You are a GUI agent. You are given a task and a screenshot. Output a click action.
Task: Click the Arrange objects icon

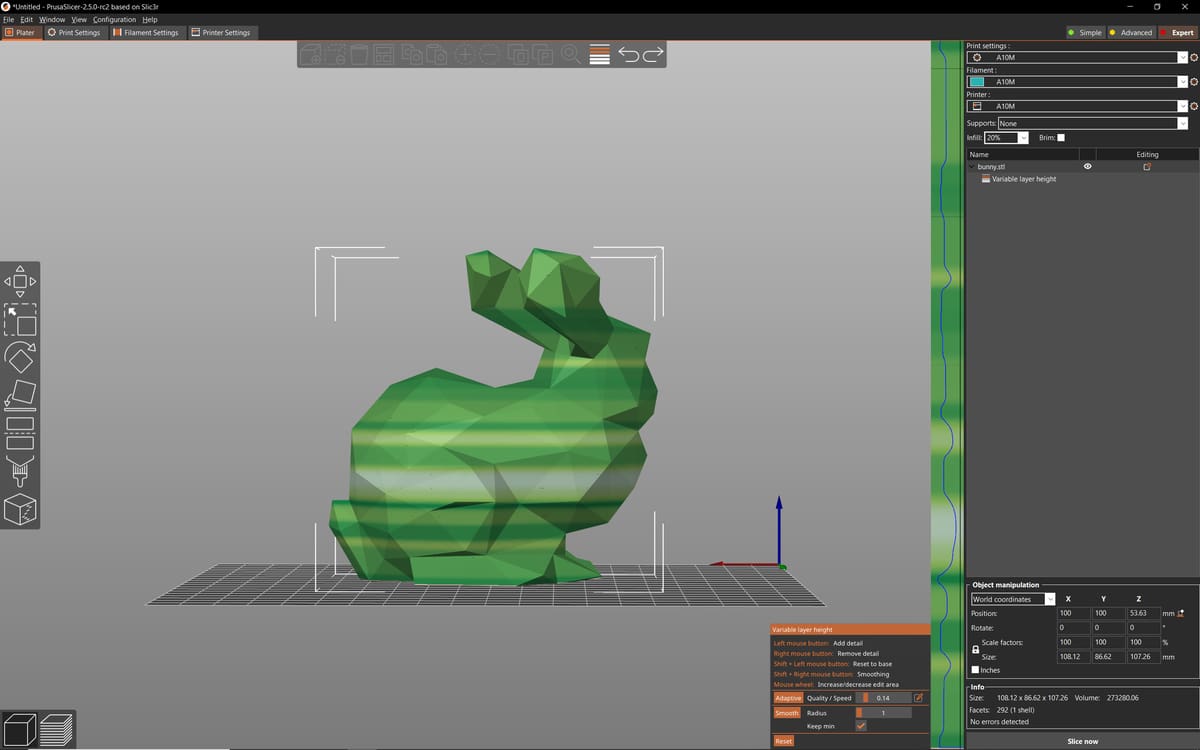pos(382,54)
